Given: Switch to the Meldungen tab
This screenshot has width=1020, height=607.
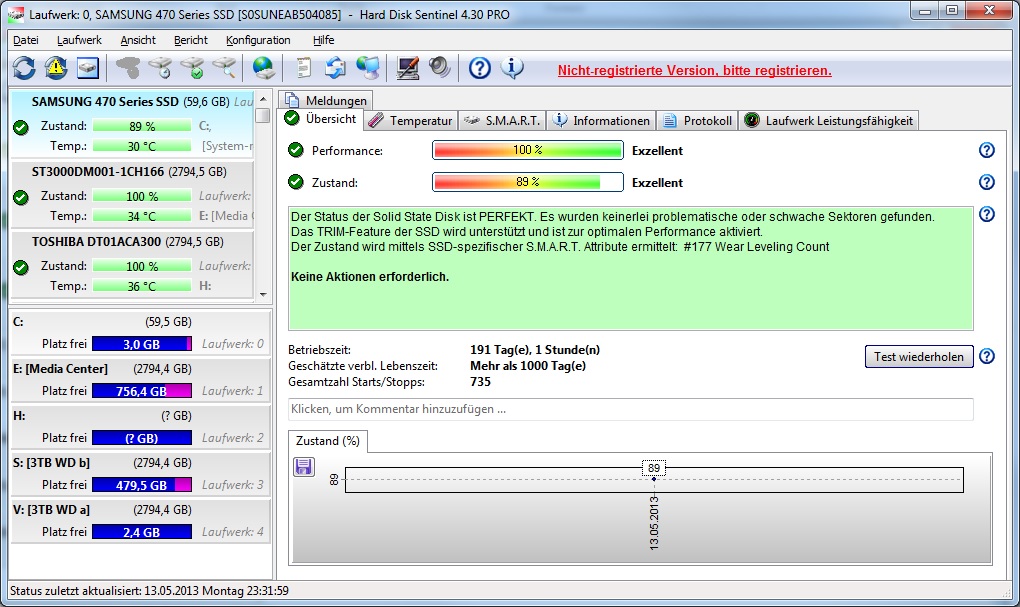Looking at the screenshot, I should (327, 100).
